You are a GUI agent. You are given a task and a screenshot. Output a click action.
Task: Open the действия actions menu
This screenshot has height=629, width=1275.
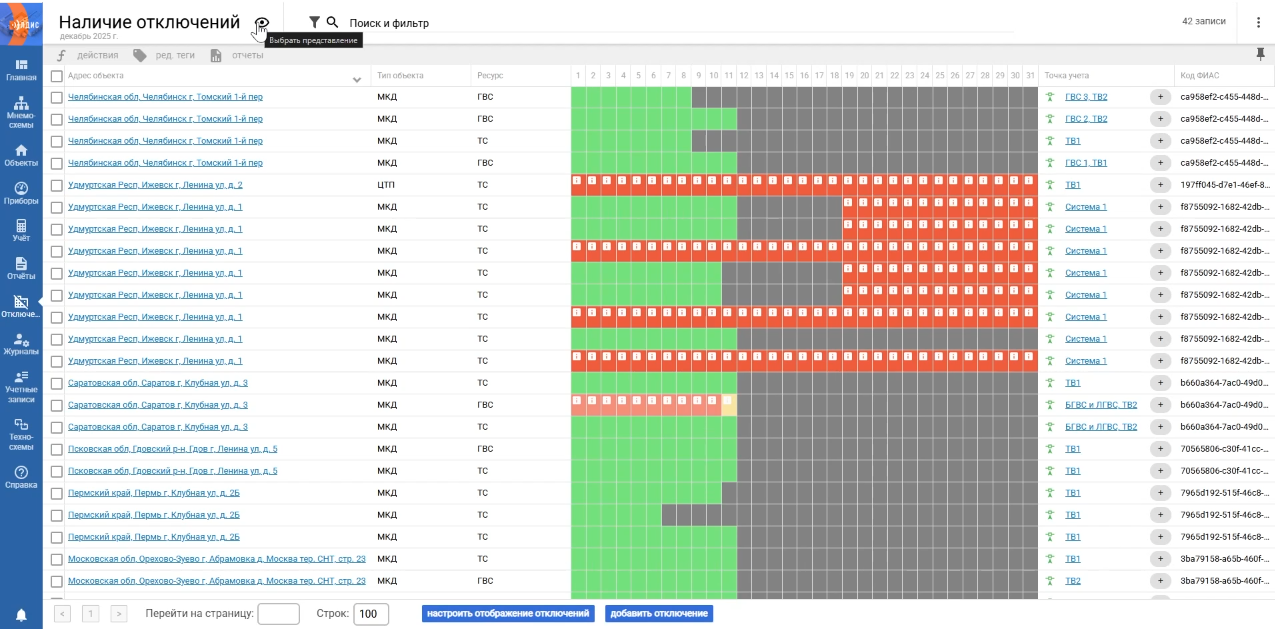(88, 55)
